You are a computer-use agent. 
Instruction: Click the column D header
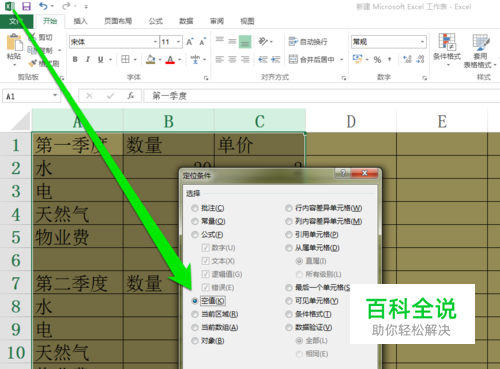351,121
